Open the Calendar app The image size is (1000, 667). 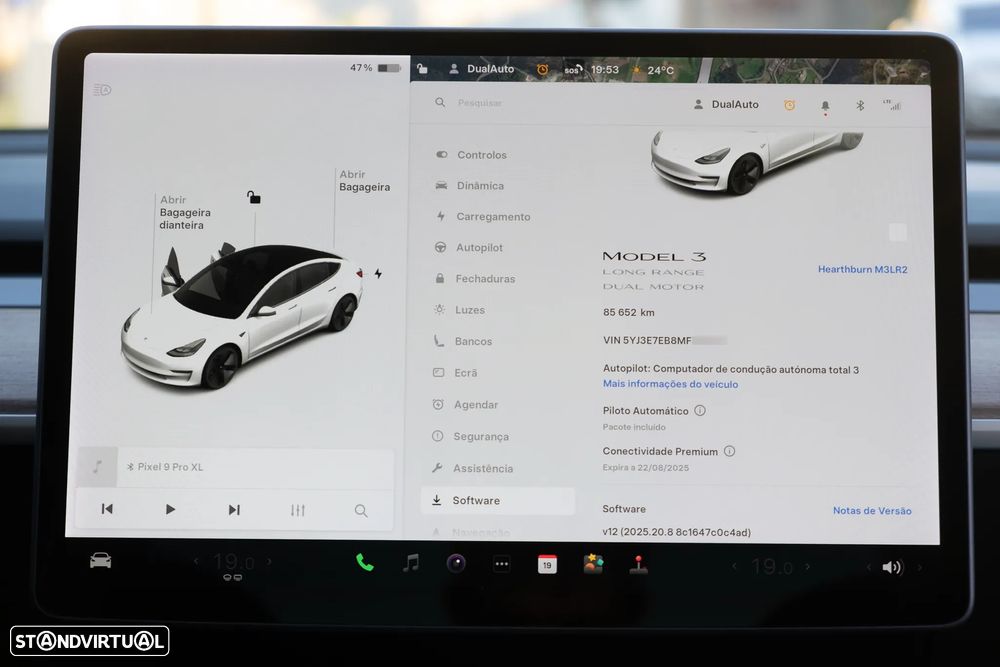pos(547,564)
